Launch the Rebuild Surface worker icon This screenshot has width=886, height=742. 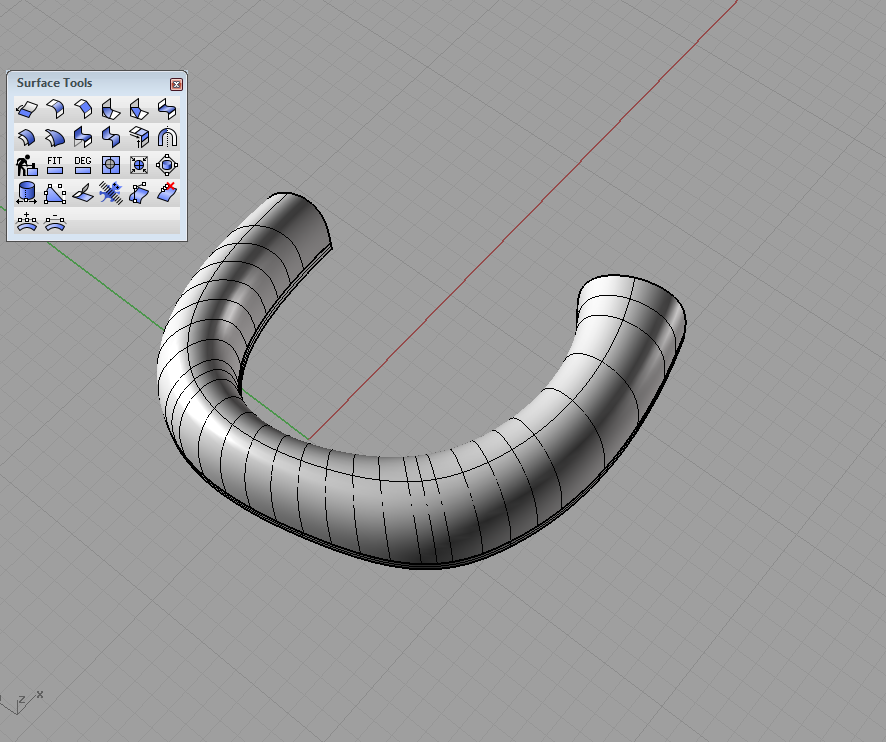[x=27, y=165]
